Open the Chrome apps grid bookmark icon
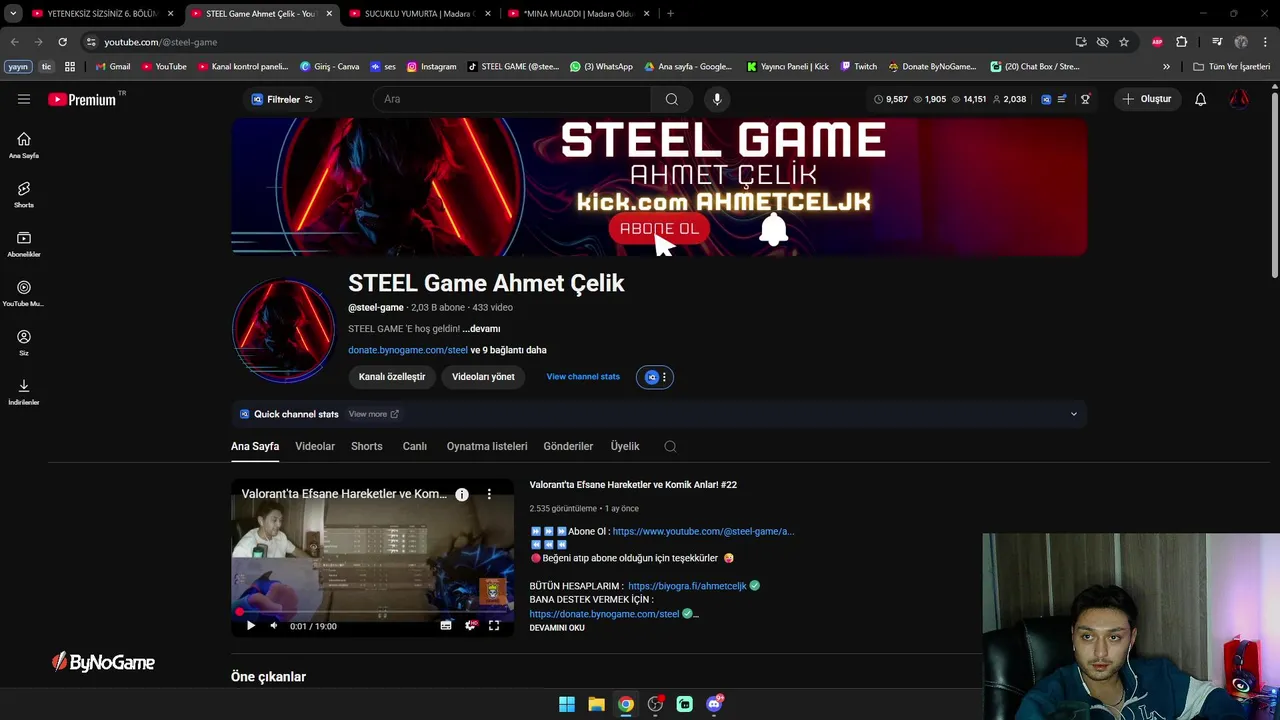Image resolution: width=1280 pixels, height=720 pixels. click(x=70, y=67)
